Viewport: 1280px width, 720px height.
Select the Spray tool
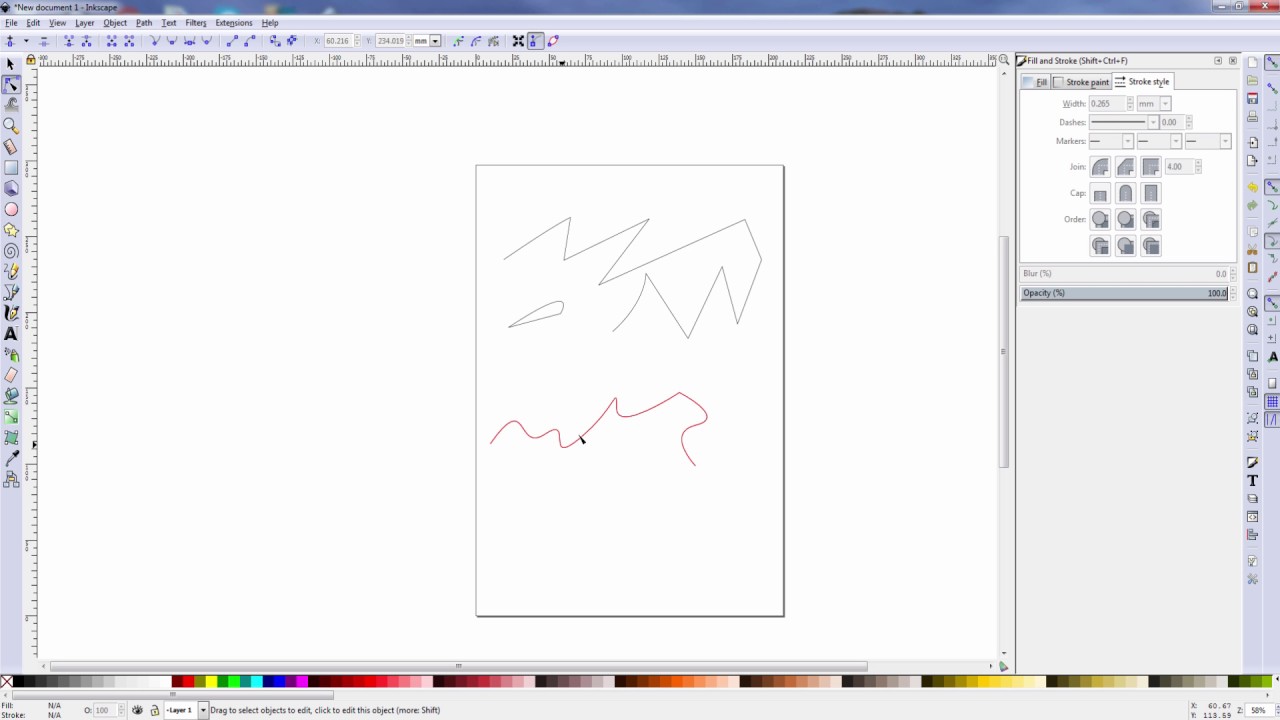click(x=11, y=355)
